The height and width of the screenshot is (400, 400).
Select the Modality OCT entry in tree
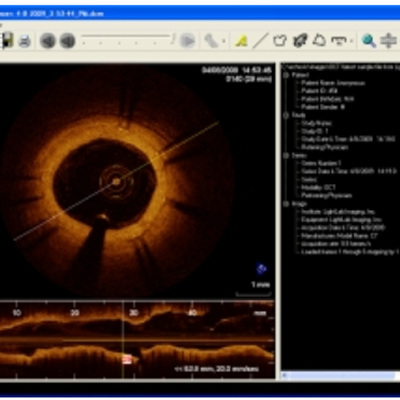pyautogui.click(x=318, y=187)
